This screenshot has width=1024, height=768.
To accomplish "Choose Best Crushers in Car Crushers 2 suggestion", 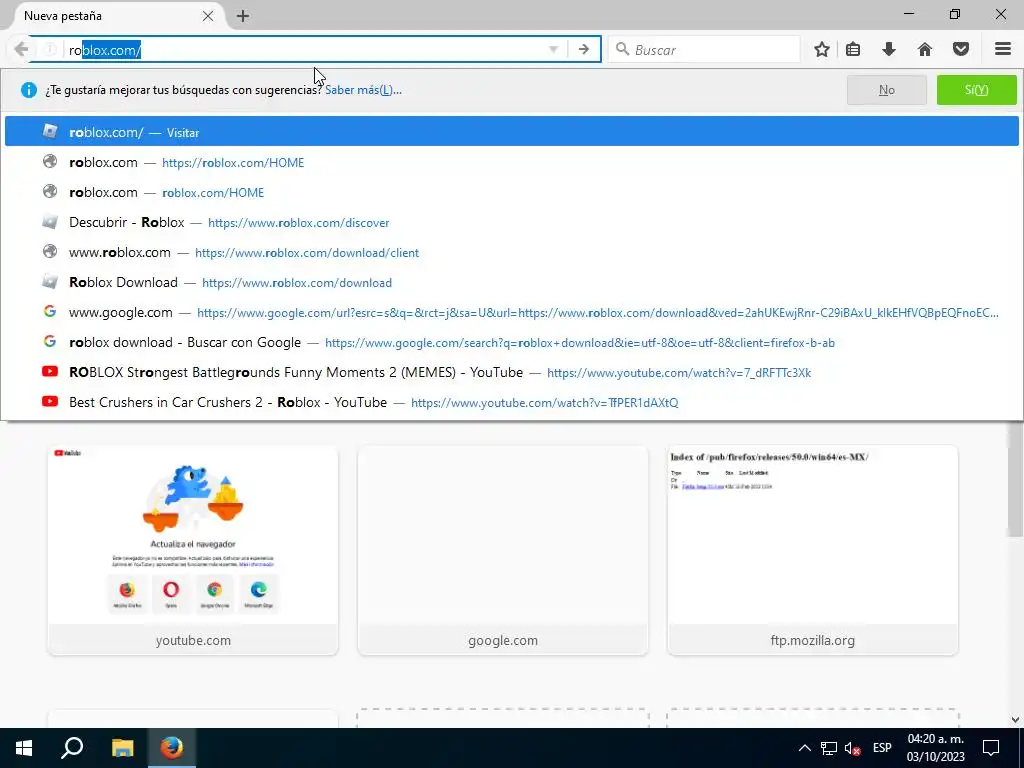I will click(512, 402).
